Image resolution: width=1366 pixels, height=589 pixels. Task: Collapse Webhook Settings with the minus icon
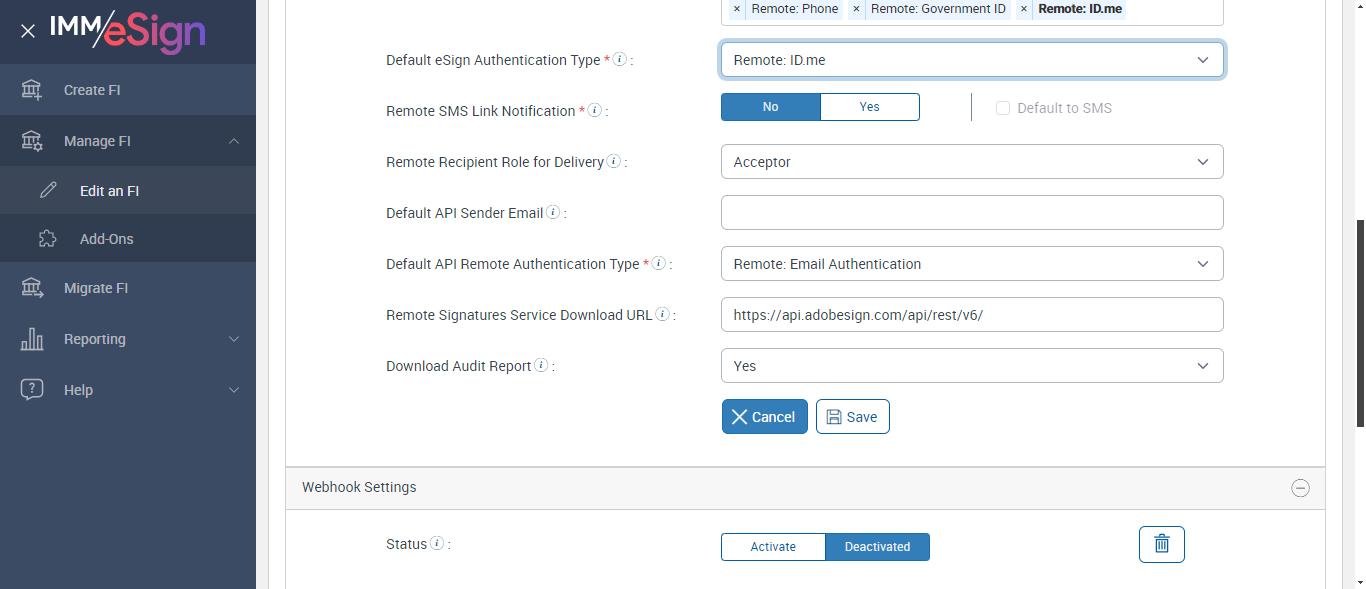[1300, 488]
